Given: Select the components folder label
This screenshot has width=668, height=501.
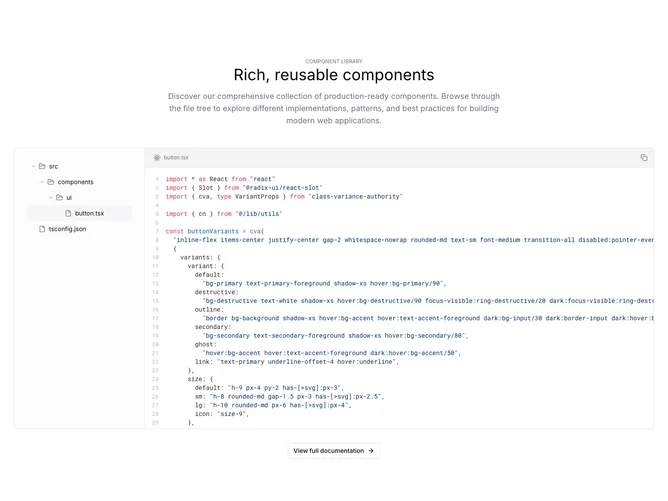Looking at the screenshot, I should click(x=75, y=182).
